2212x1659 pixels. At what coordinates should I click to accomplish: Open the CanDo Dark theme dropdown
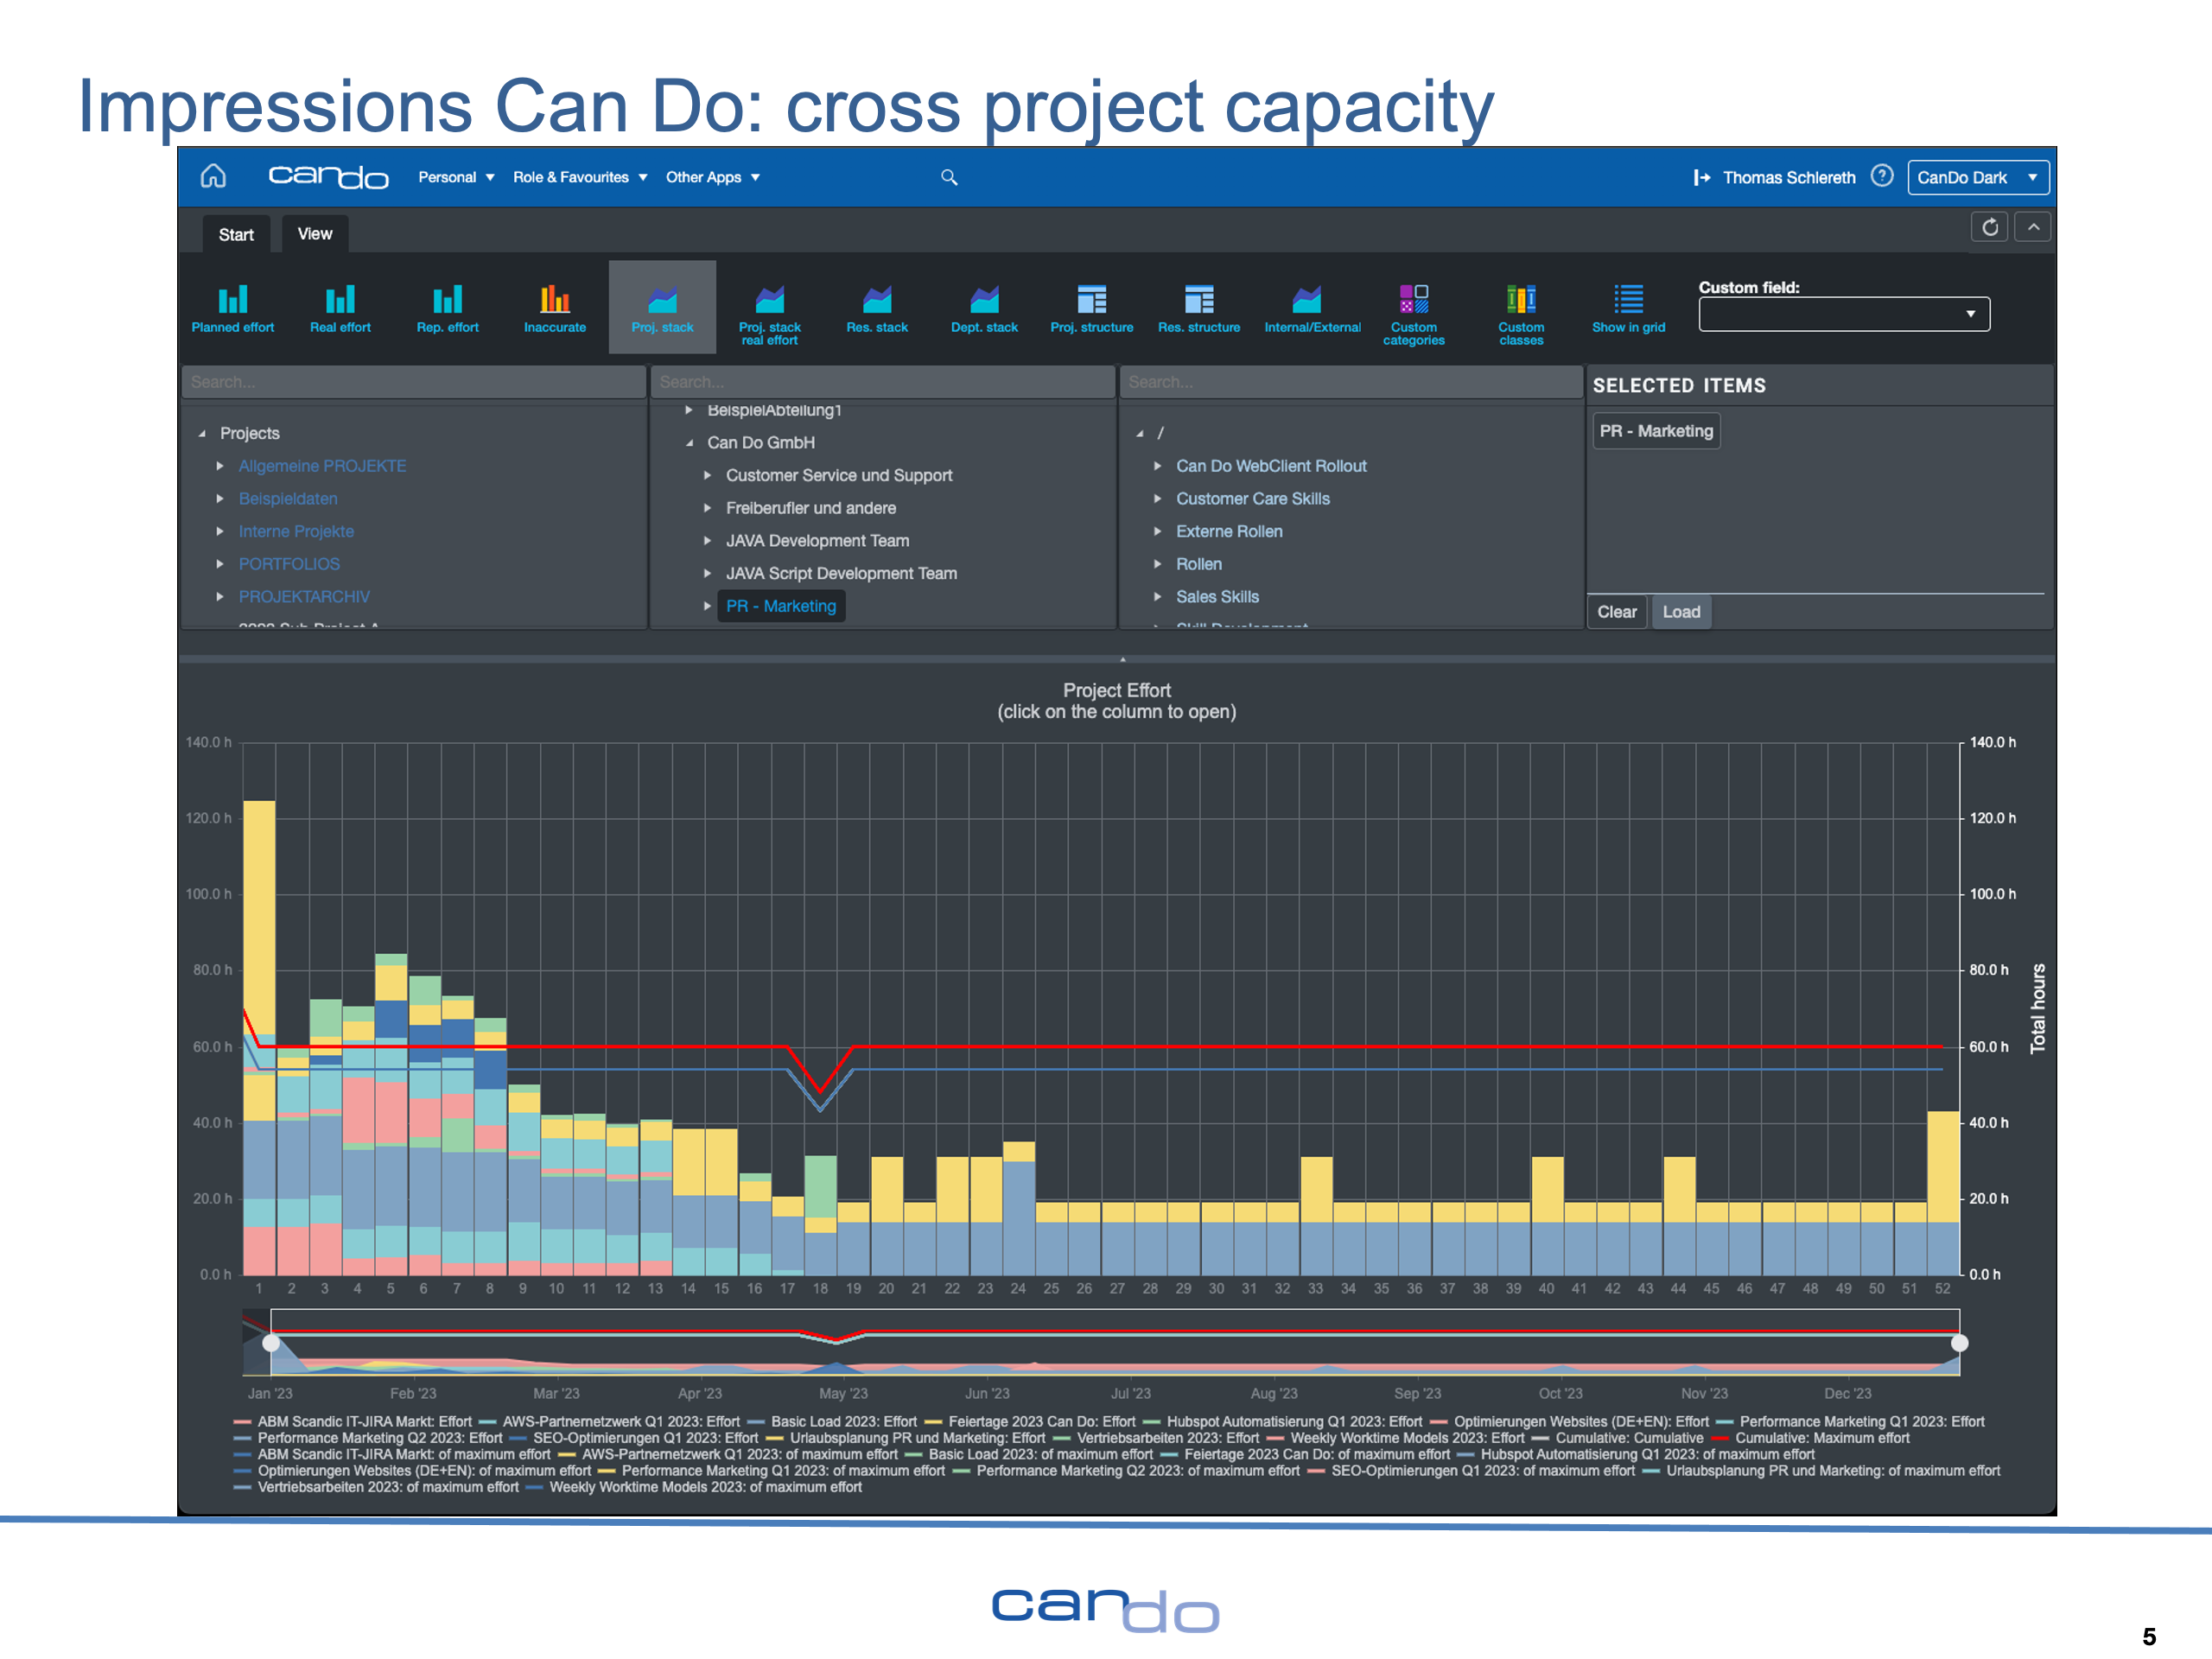point(1977,178)
